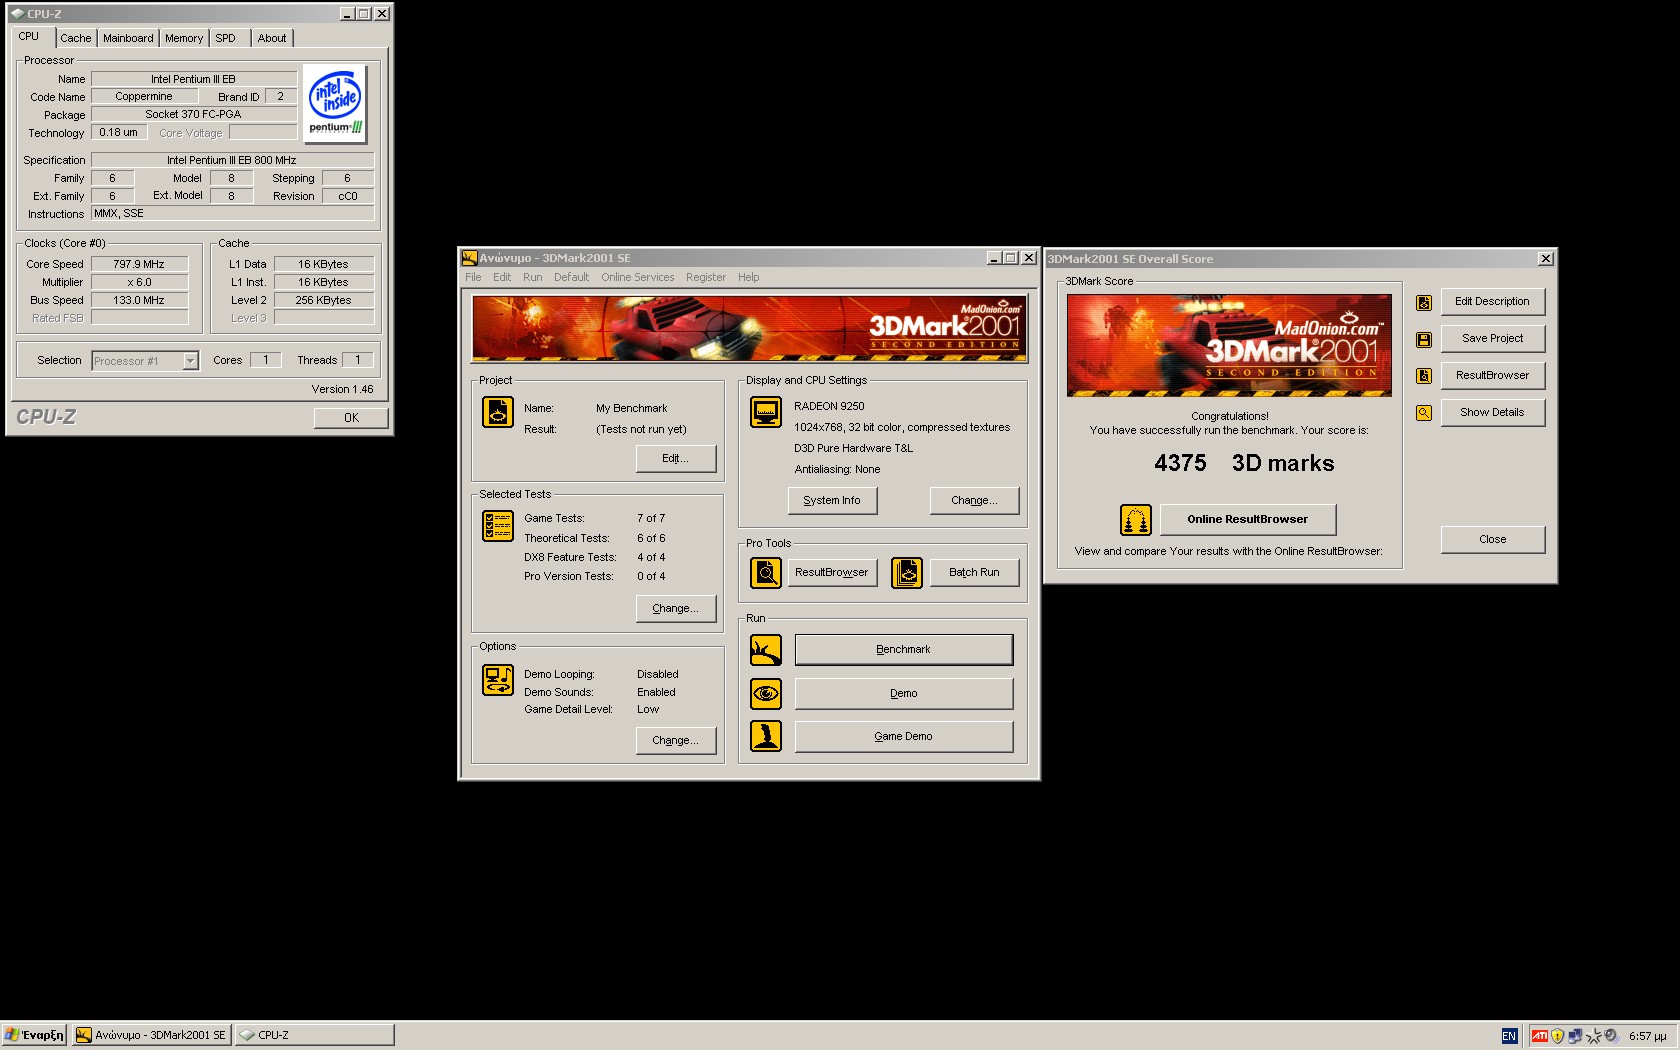Click the Edit Description icon in score window
Screen dimensions: 1680x1050
pyautogui.click(x=1424, y=303)
